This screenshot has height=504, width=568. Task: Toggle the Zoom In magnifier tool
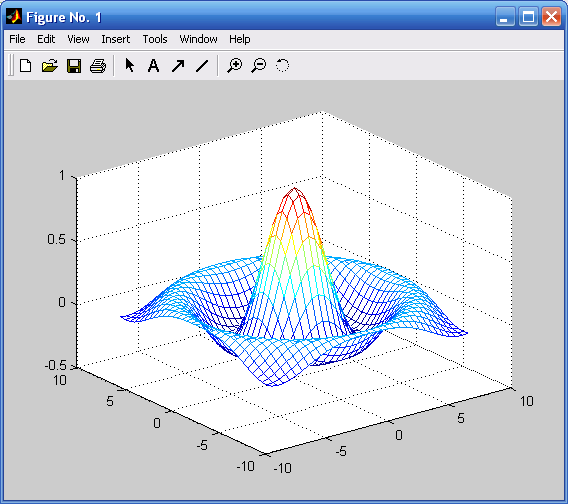[x=234, y=66]
